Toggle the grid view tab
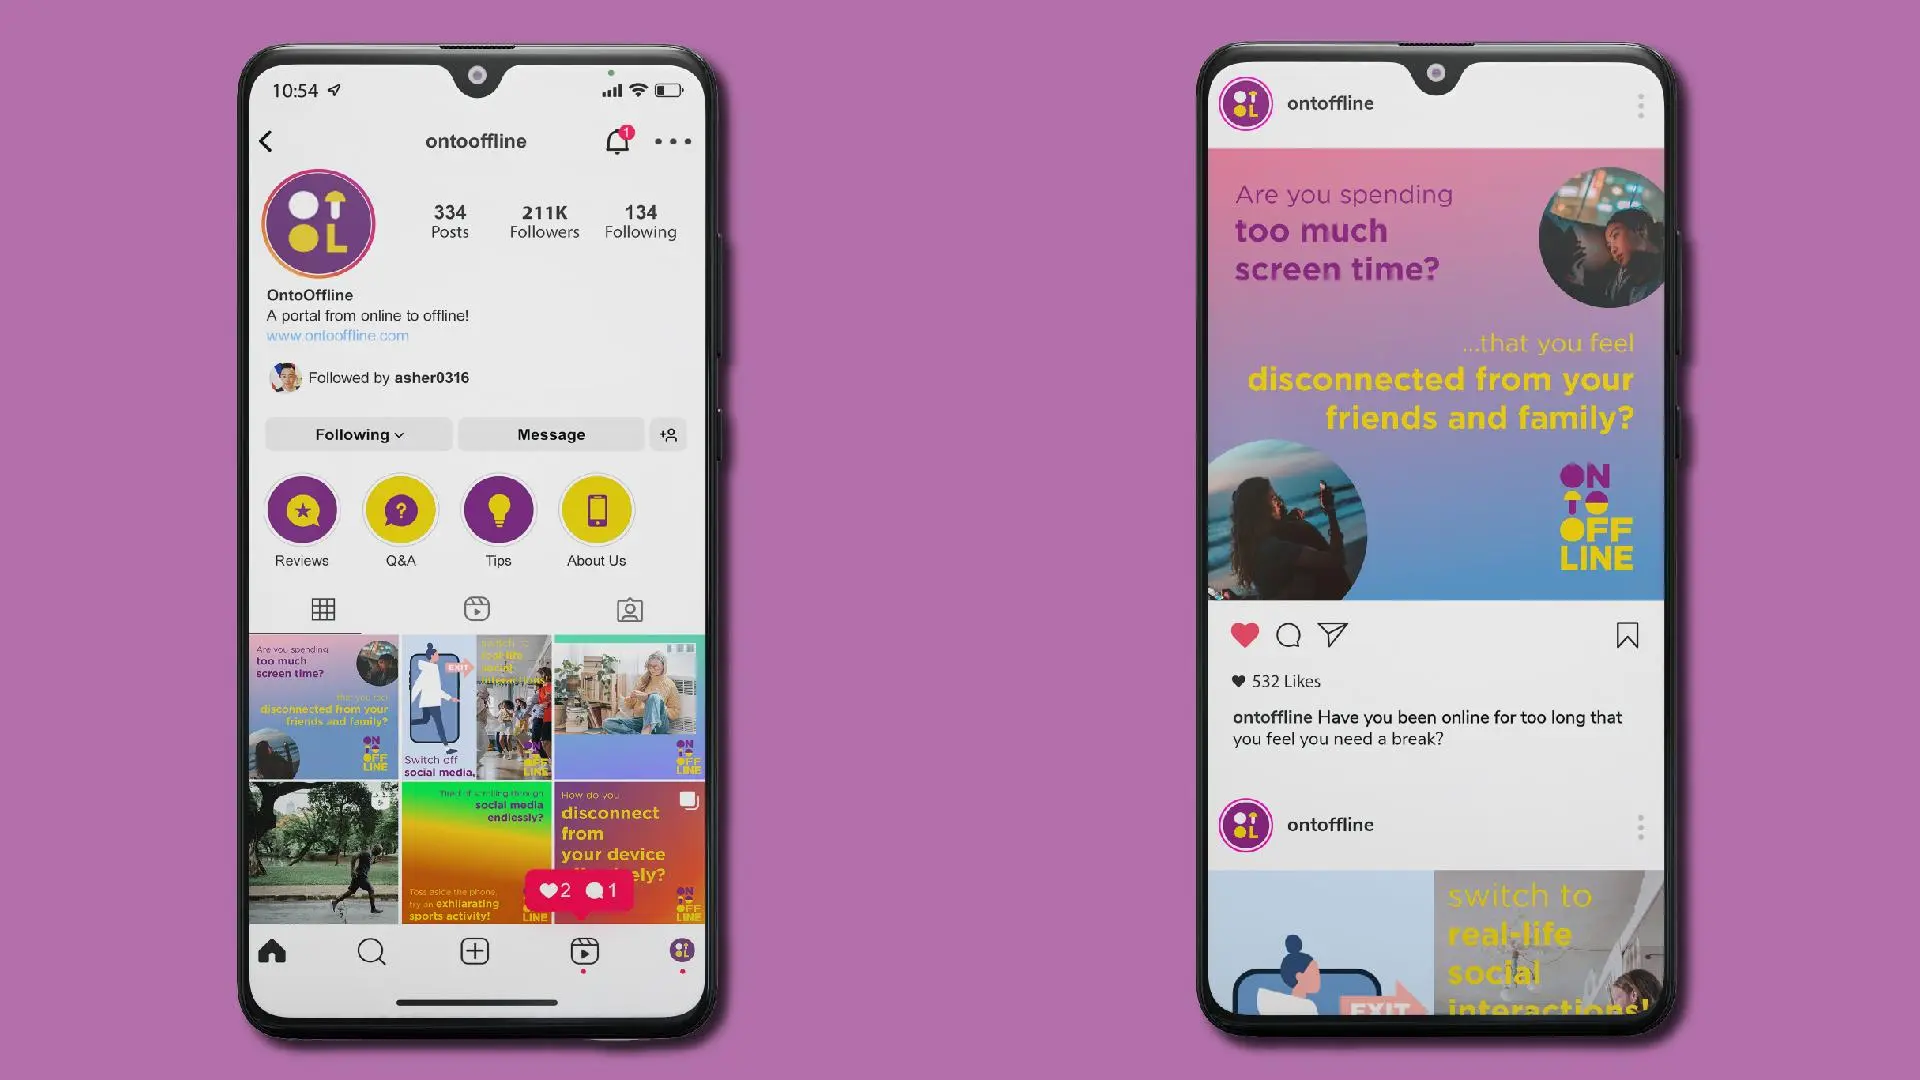 click(x=323, y=608)
